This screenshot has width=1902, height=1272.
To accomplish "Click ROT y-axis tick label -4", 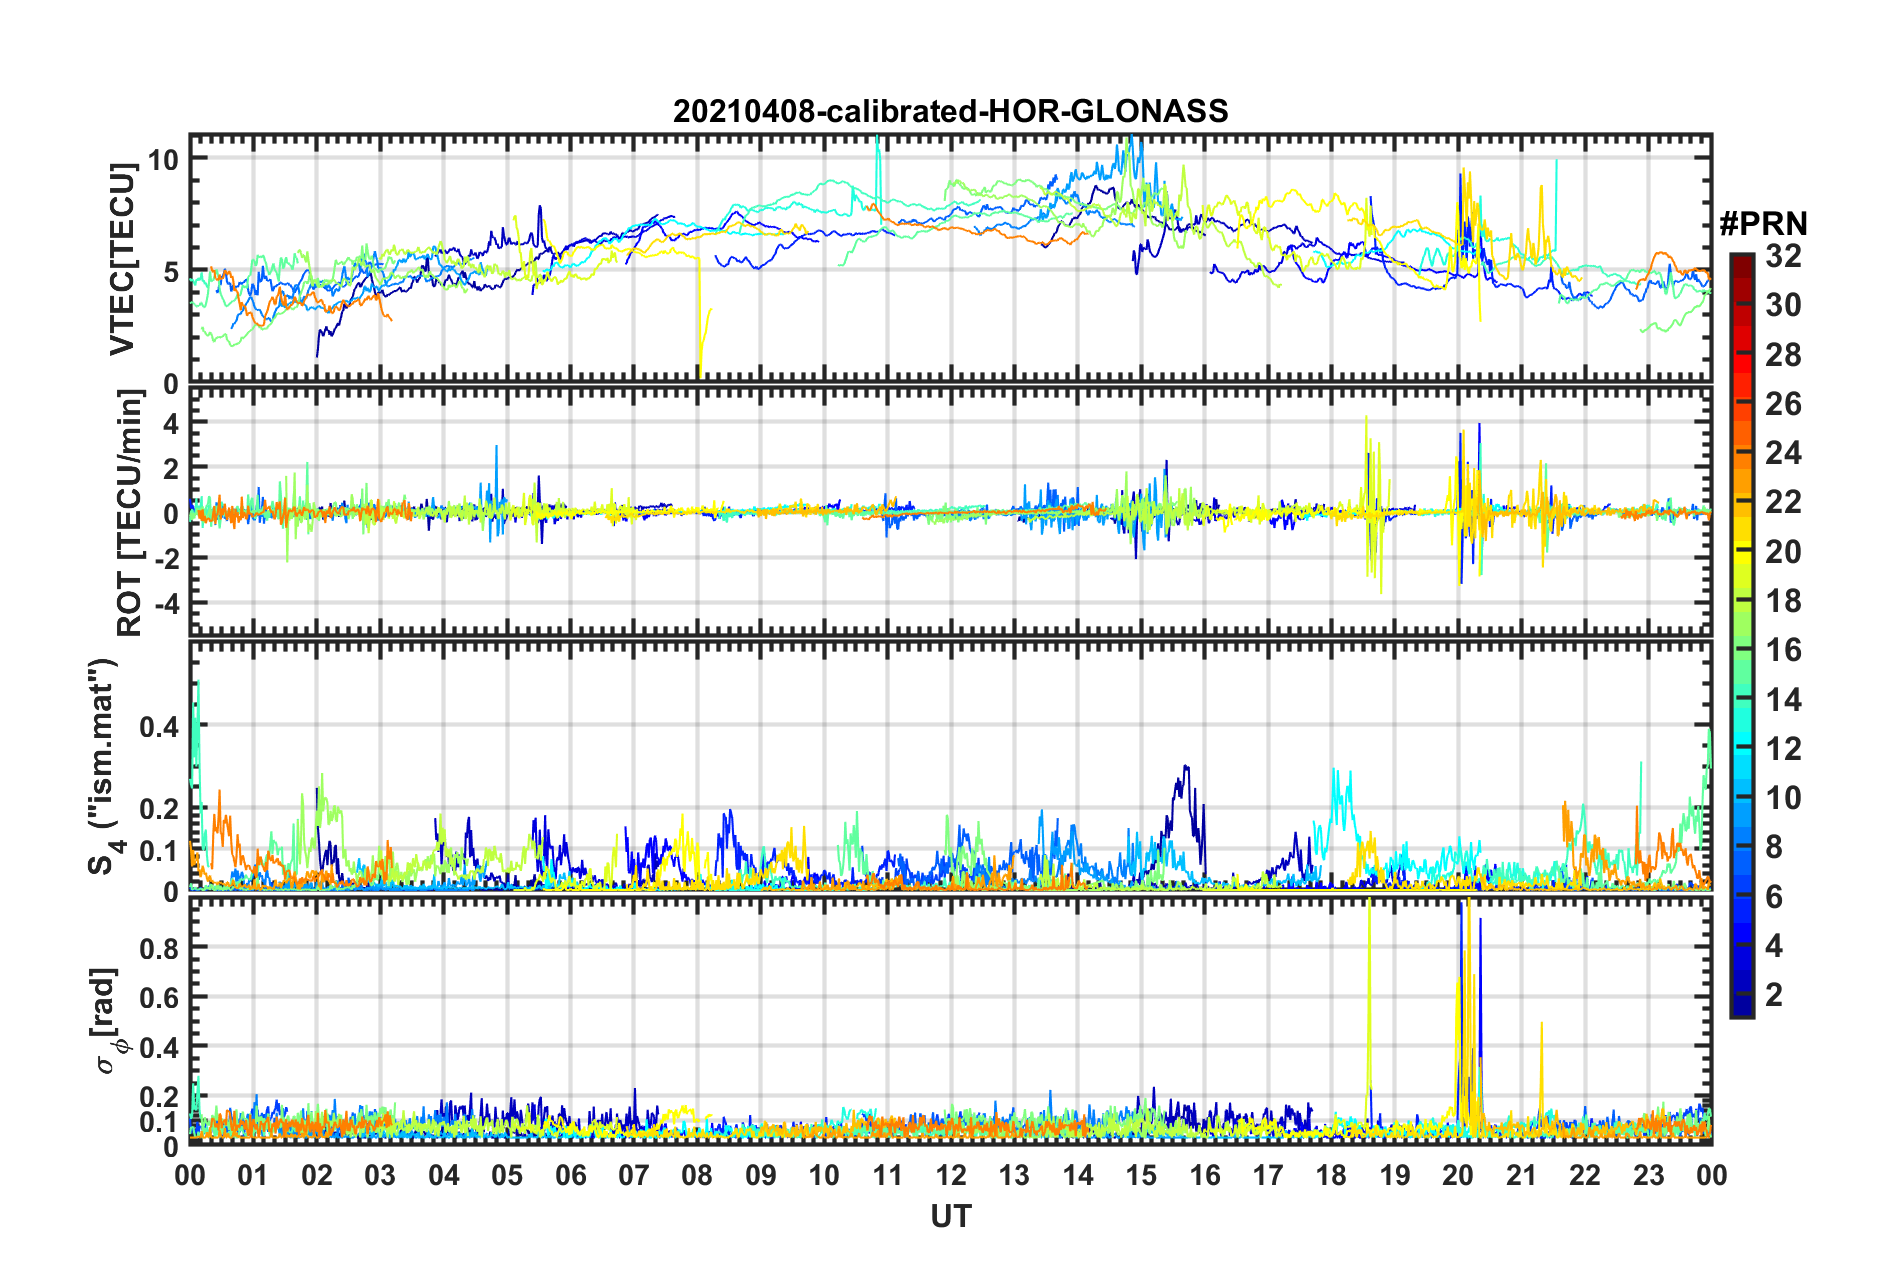I will 165,604.
